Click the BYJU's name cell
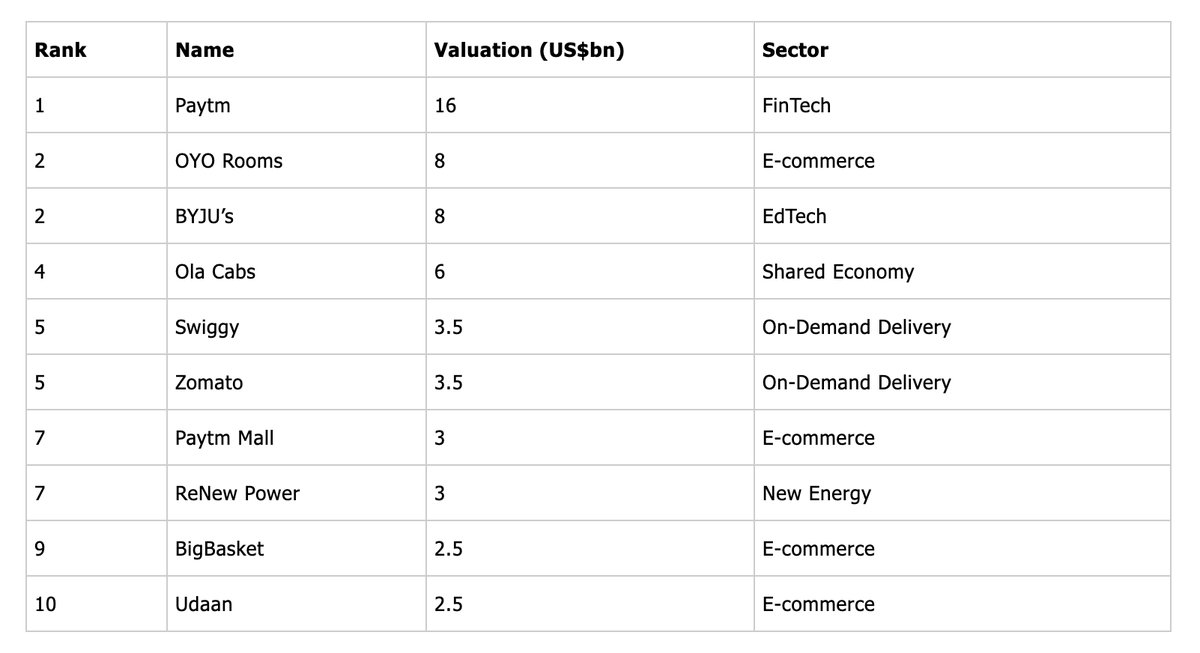Image resolution: width=1200 pixels, height=653 pixels. click(x=205, y=216)
